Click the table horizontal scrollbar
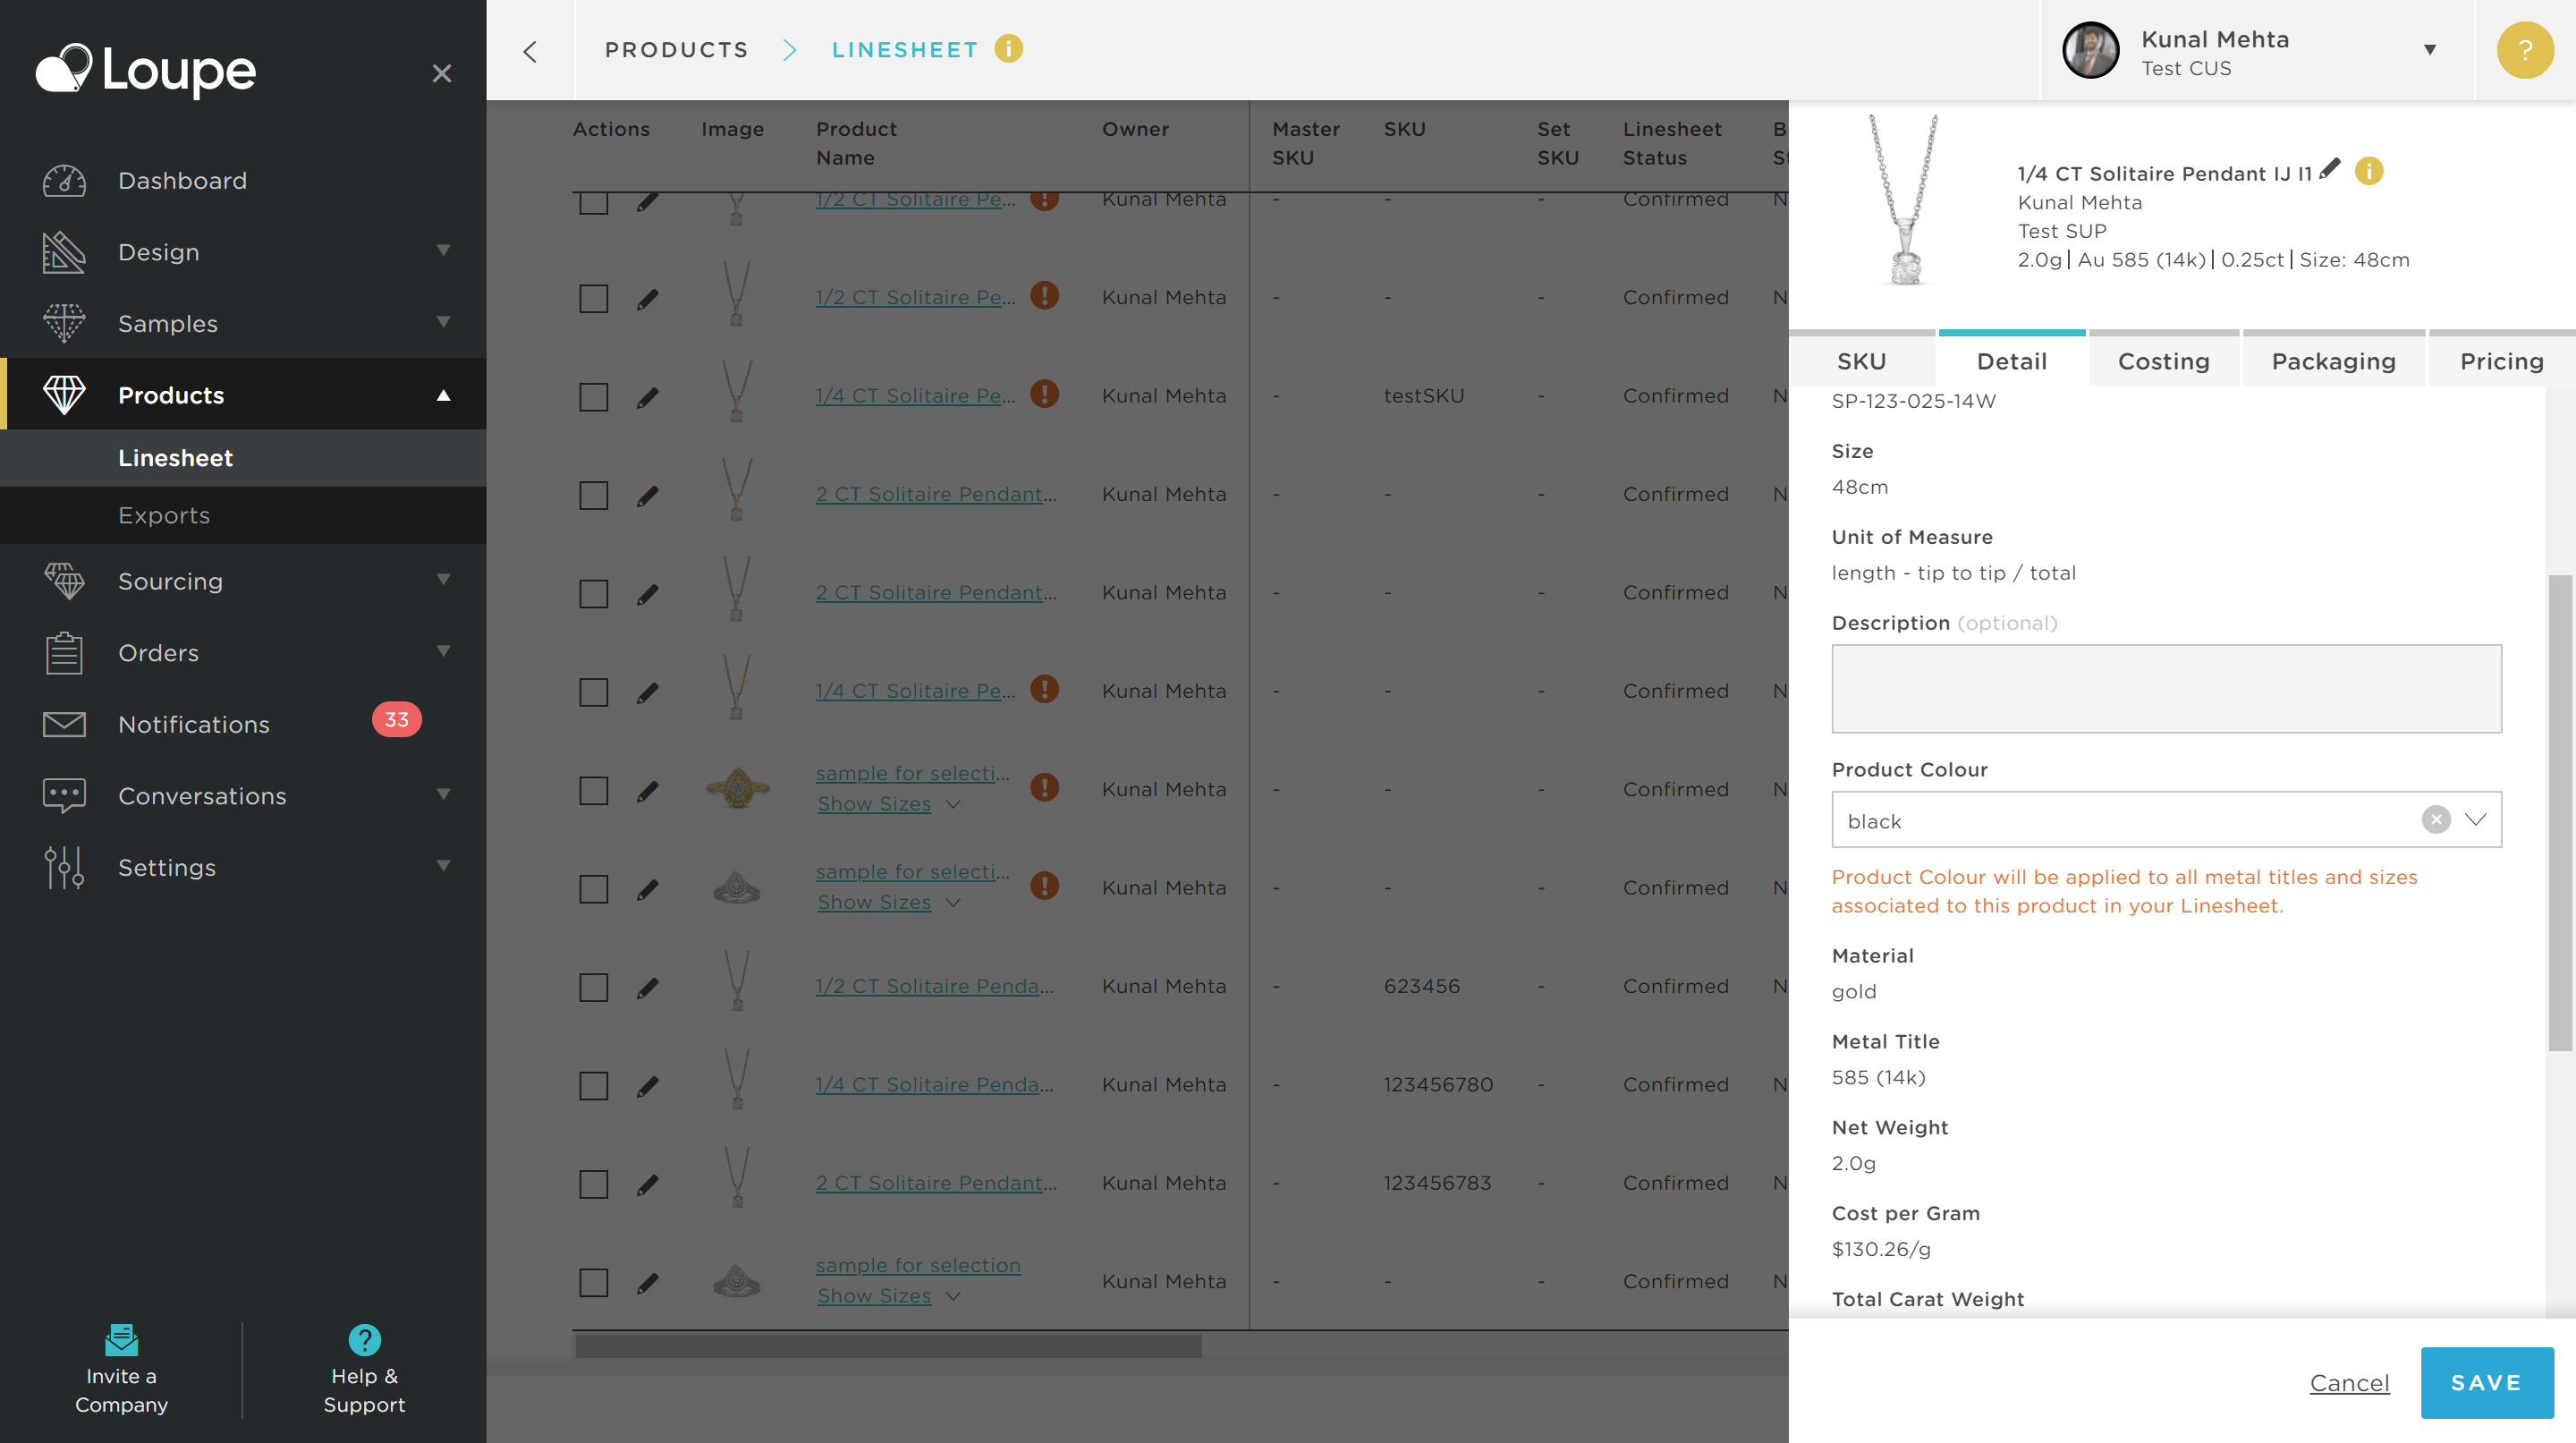This screenshot has height=1443, width=2576. point(888,1346)
